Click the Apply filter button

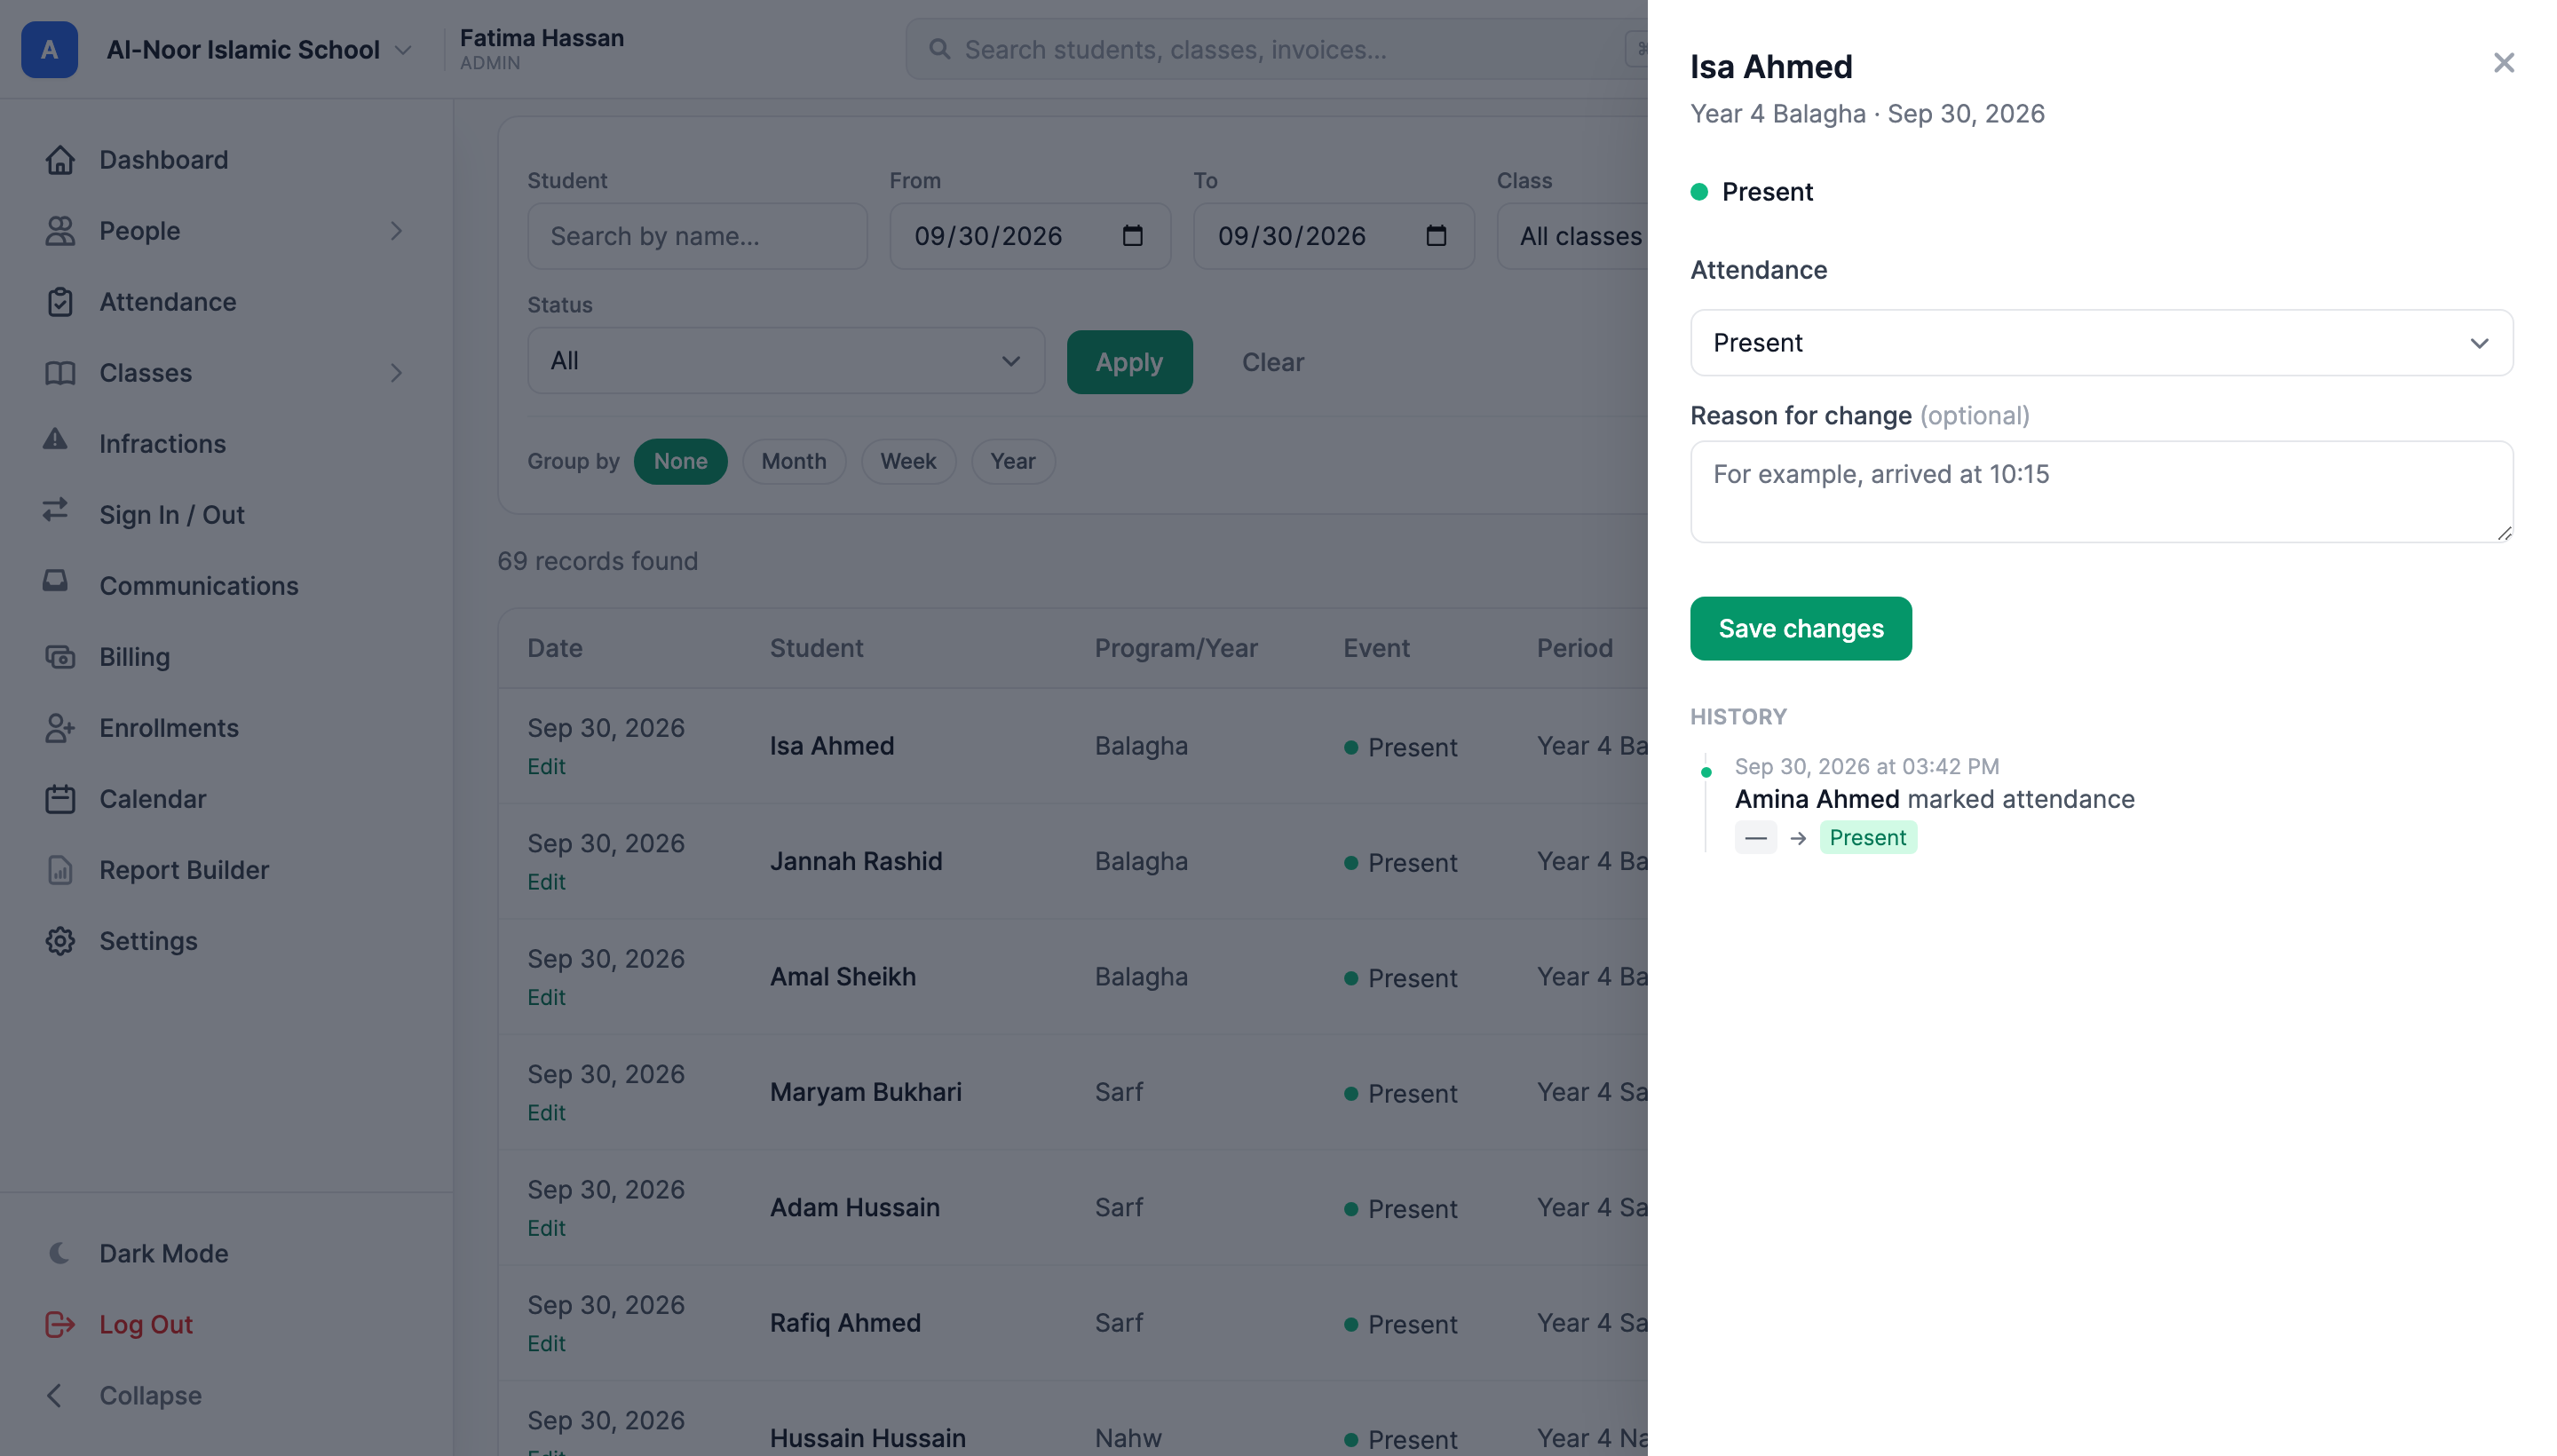tap(1129, 362)
